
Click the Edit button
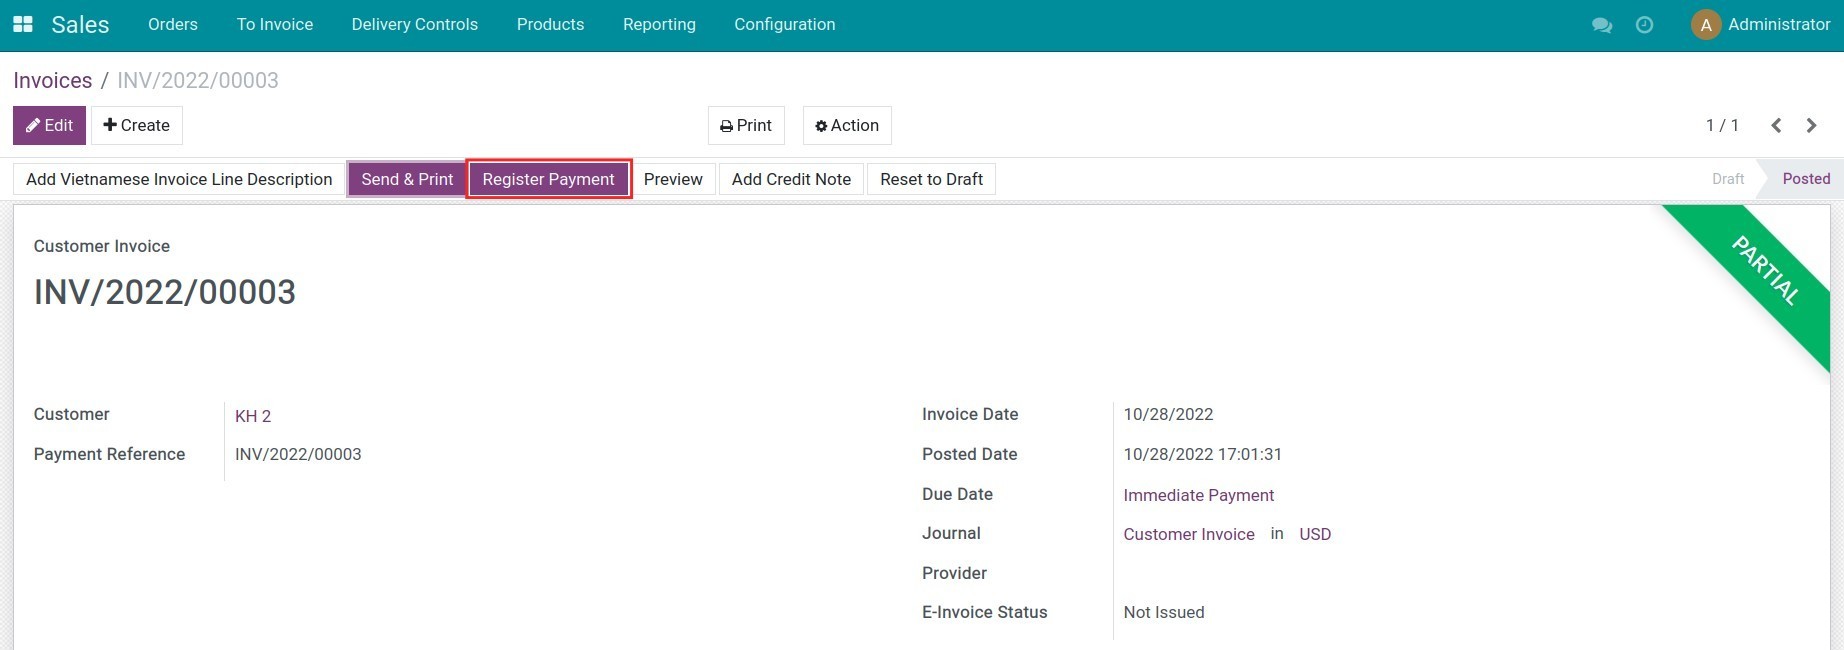[49, 125]
